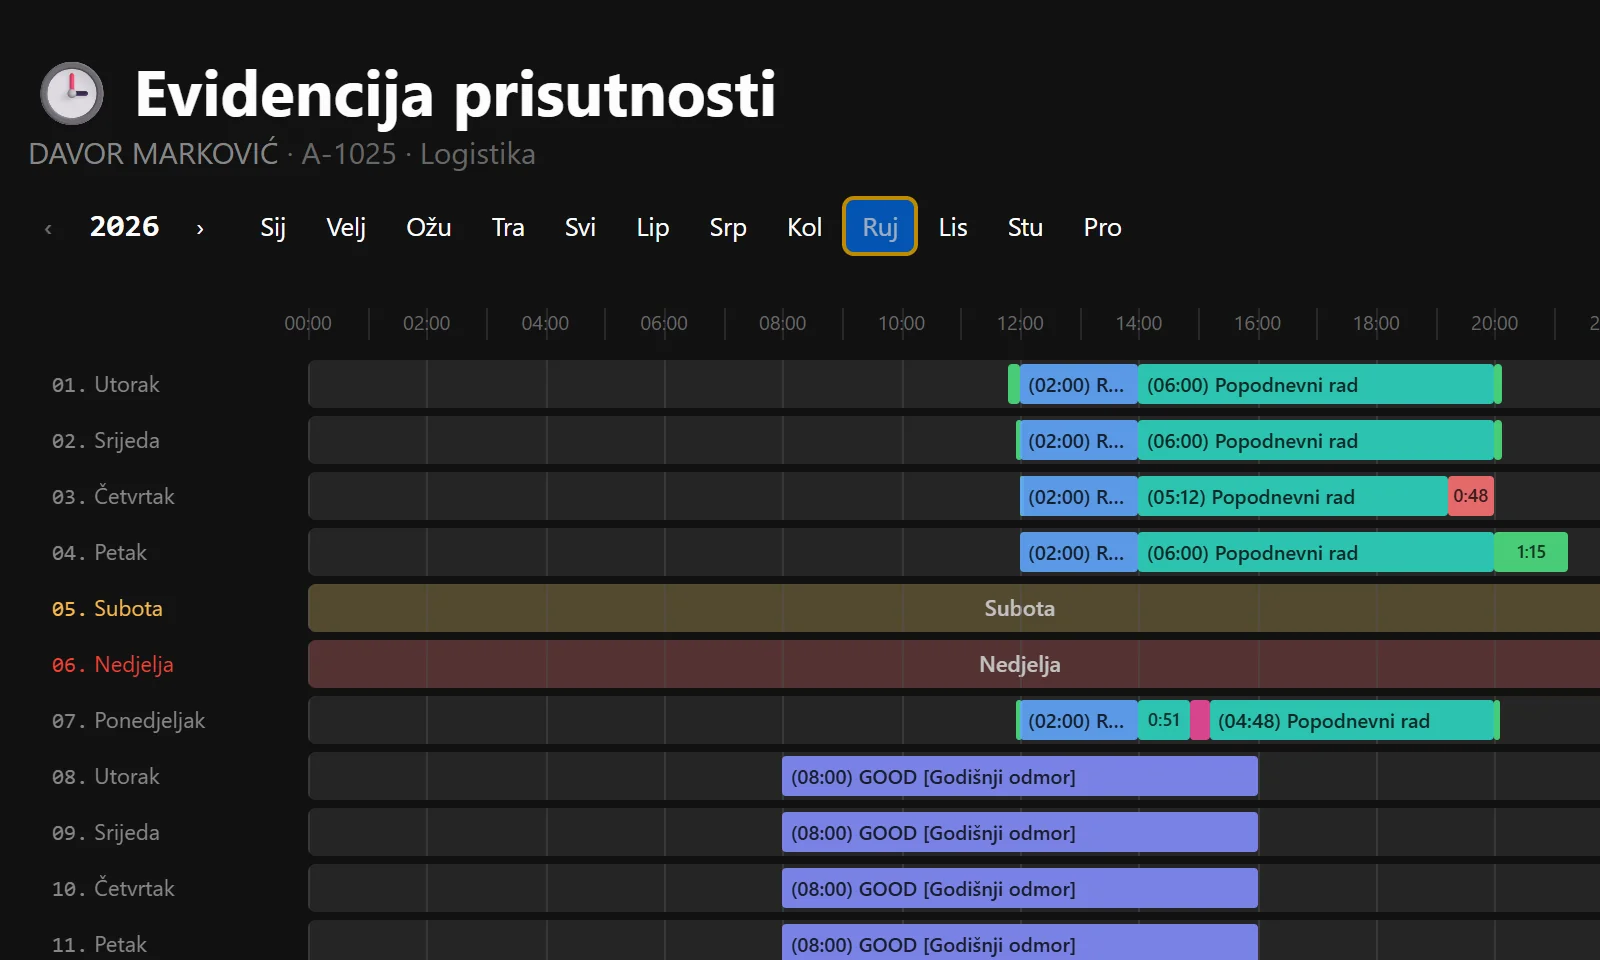1600x960 pixels.
Task: Switch to the Ožu month tab
Action: (429, 227)
